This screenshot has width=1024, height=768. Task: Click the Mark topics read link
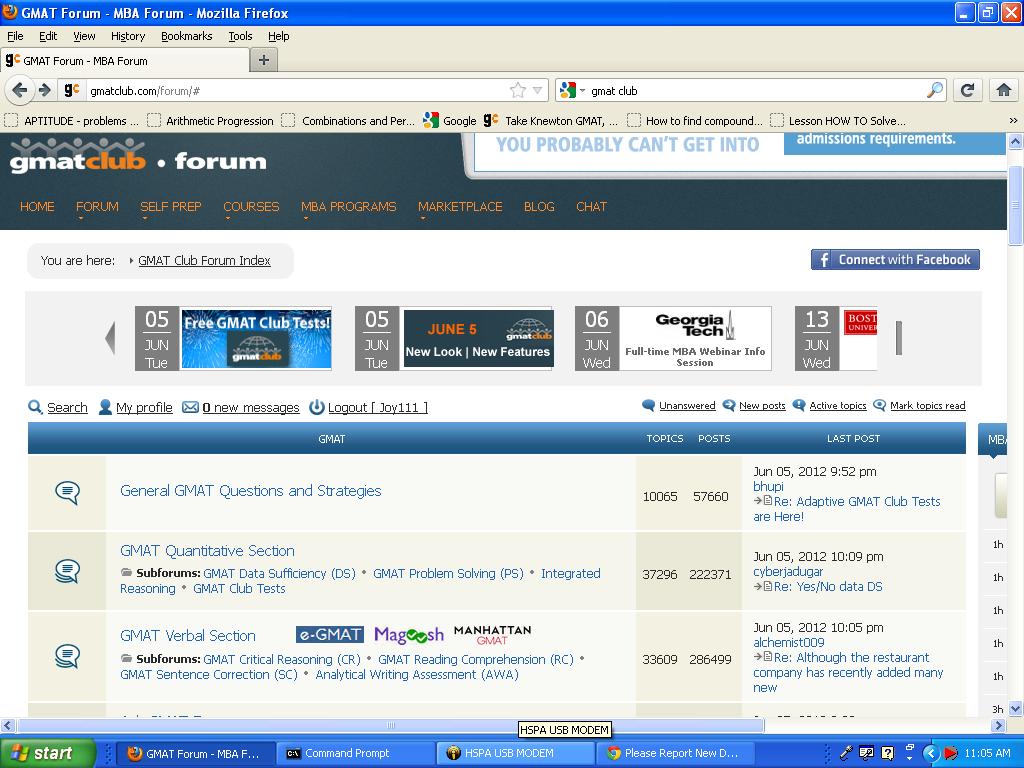(927, 406)
